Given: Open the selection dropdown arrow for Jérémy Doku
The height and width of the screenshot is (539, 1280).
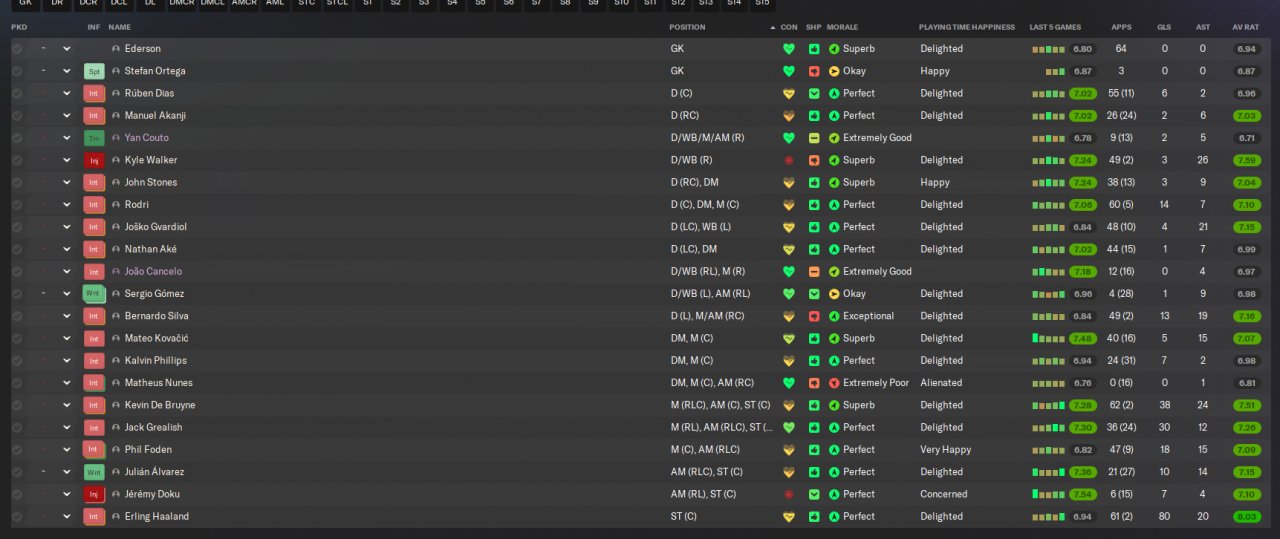Looking at the screenshot, I should [x=66, y=494].
